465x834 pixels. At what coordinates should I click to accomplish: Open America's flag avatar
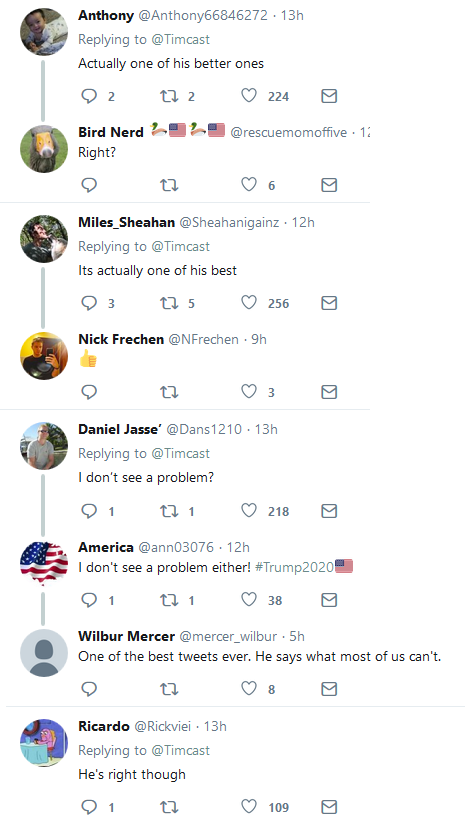(44, 564)
